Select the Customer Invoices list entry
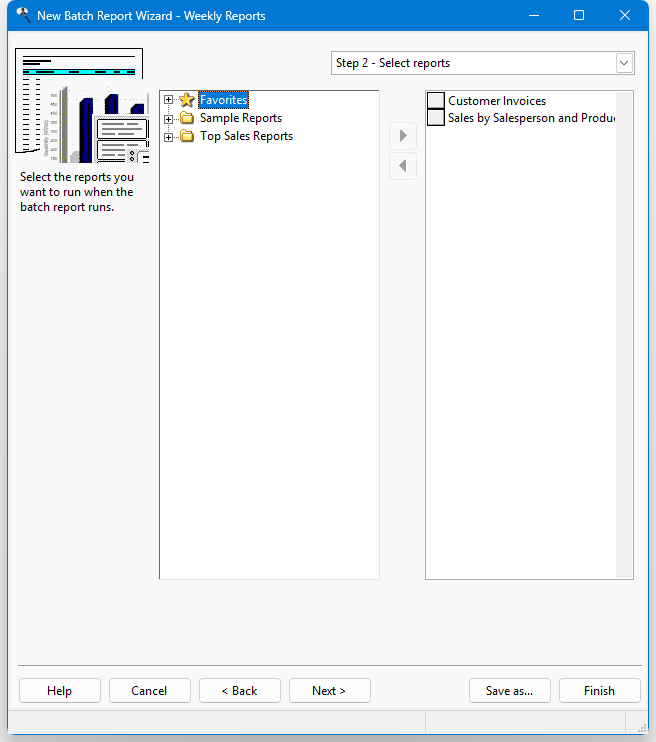This screenshot has width=656, height=742. click(497, 101)
